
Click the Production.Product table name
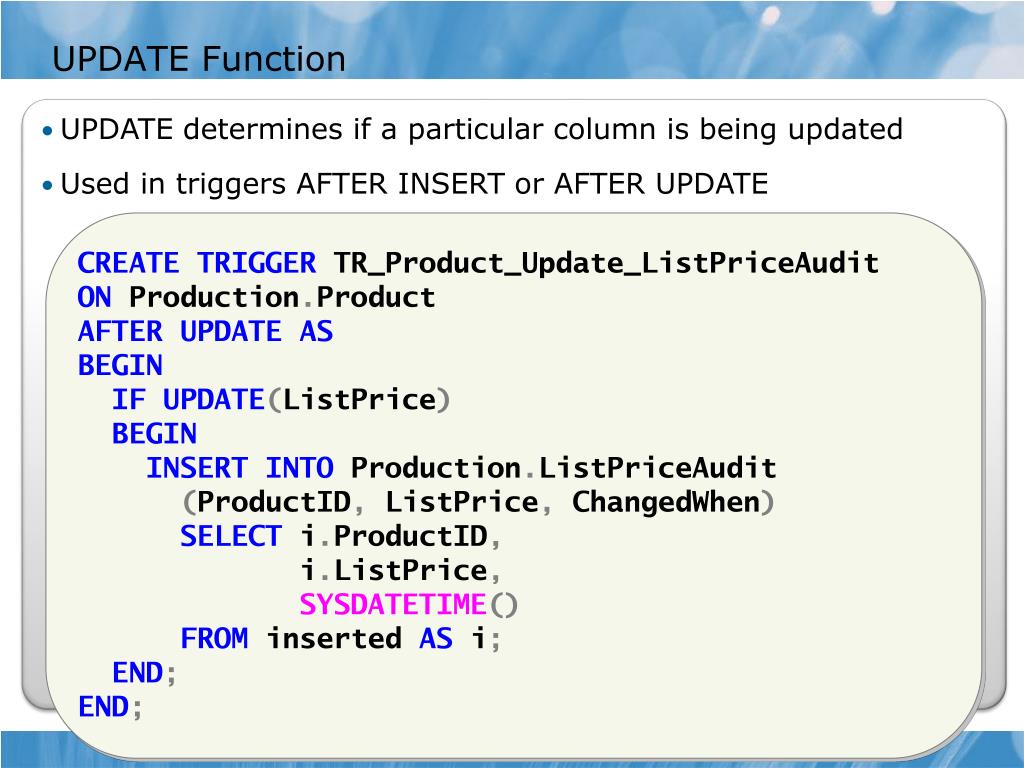pyautogui.click(x=282, y=297)
